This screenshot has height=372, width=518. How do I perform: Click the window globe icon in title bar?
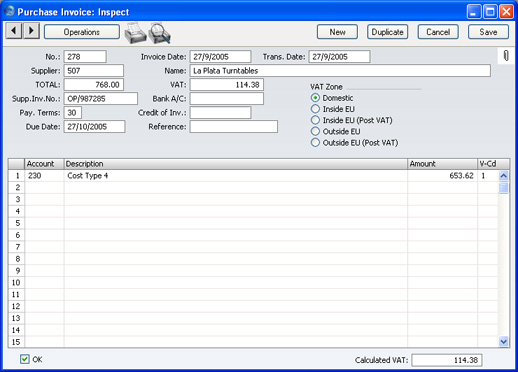[x=10, y=11]
